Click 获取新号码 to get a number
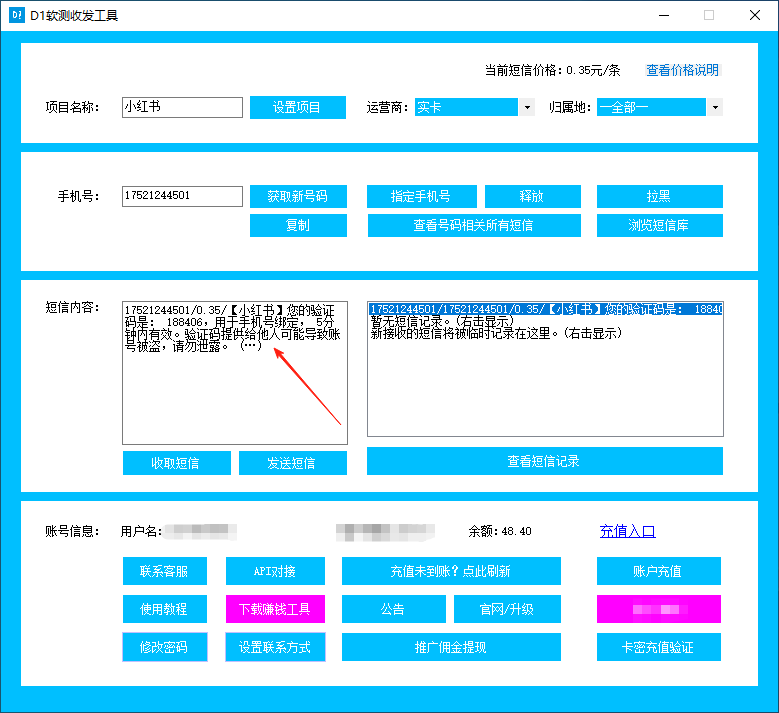Image resolution: width=779 pixels, height=713 pixels. tap(298, 196)
